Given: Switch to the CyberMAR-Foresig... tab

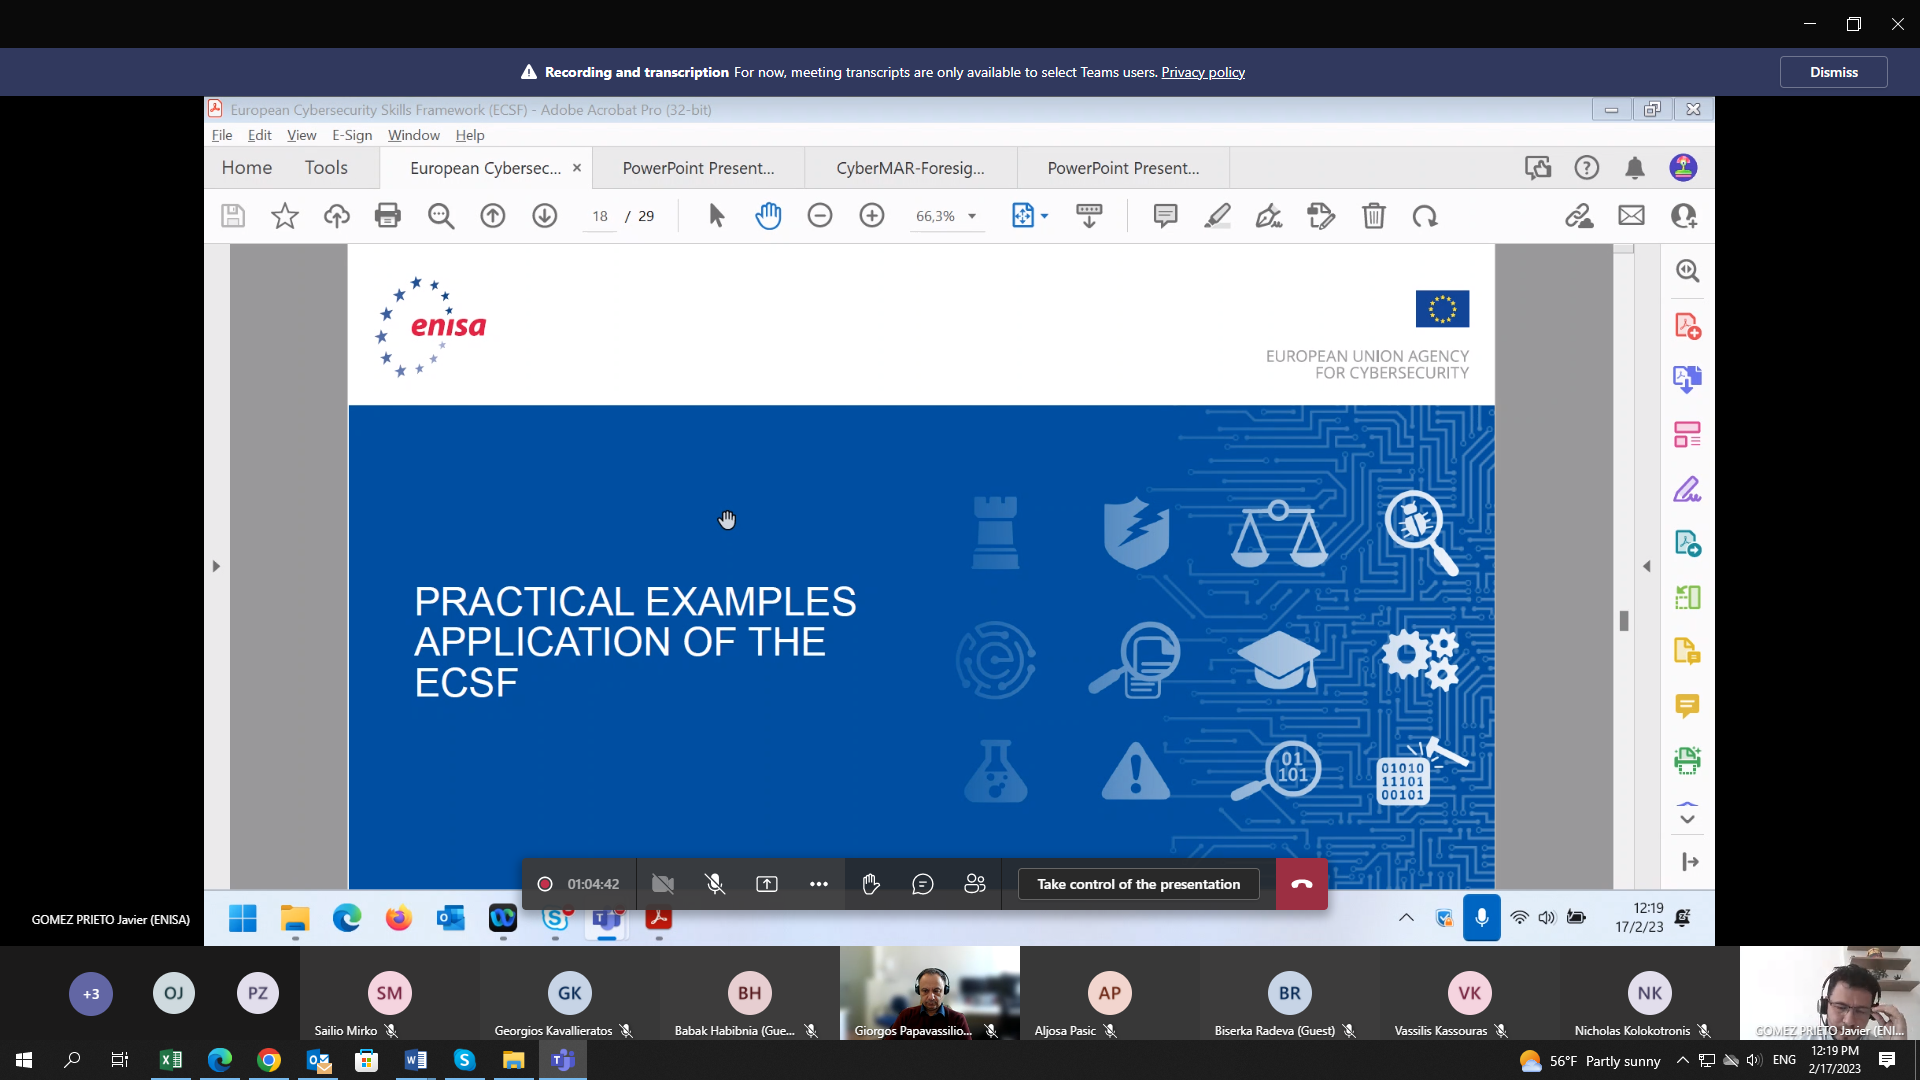Looking at the screenshot, I should (910, 168).
